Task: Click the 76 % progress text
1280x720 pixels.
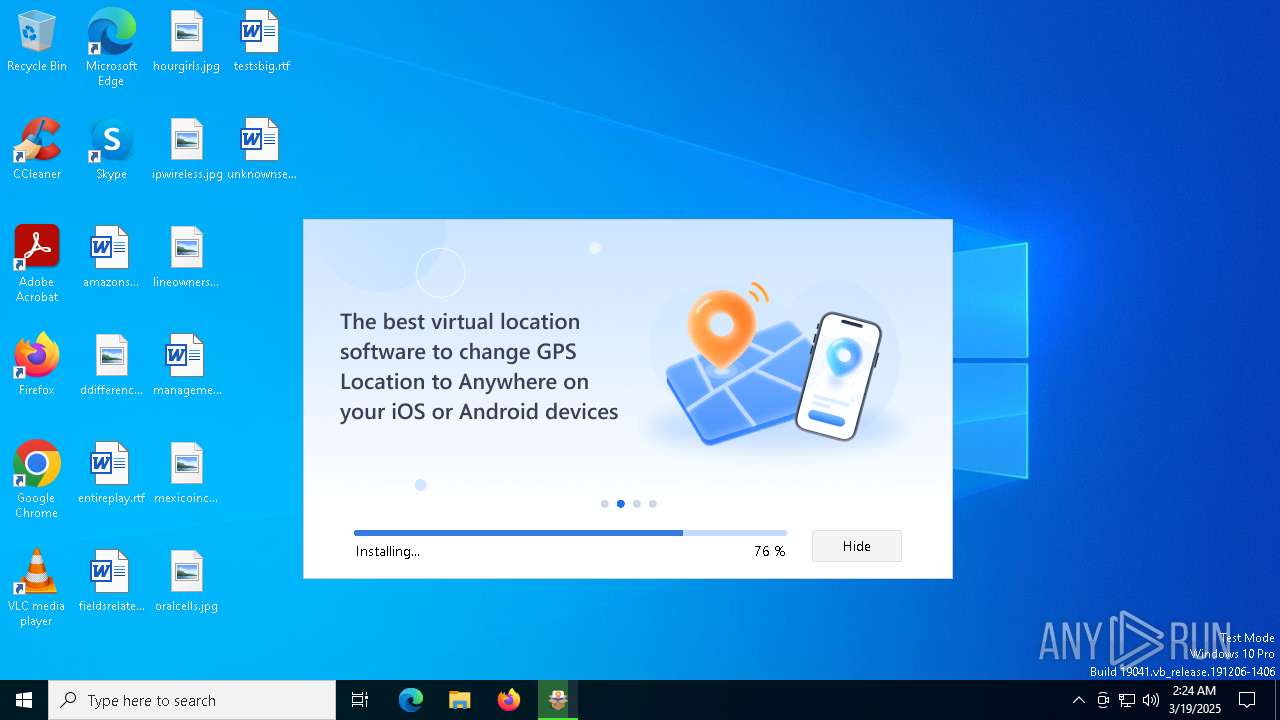Action: point(770,551)
